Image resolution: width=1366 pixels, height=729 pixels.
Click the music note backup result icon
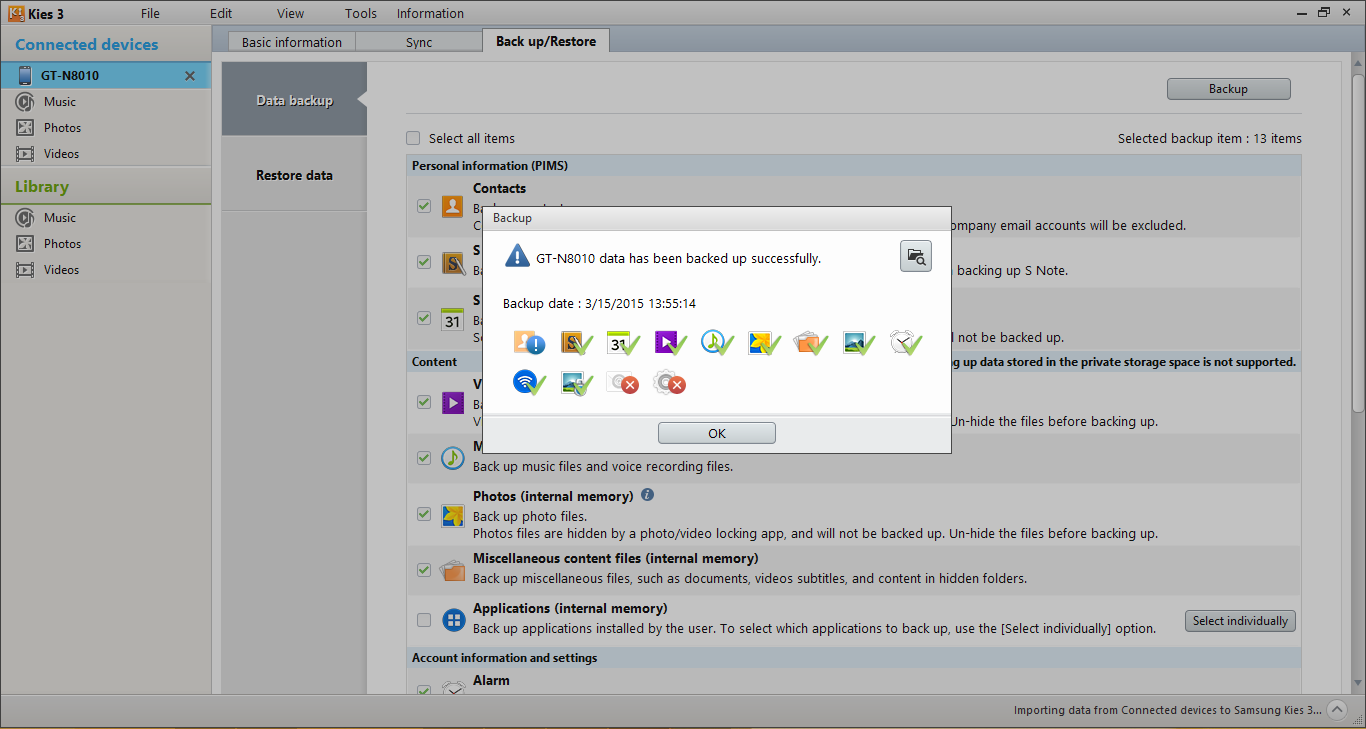tap(717, 343)
